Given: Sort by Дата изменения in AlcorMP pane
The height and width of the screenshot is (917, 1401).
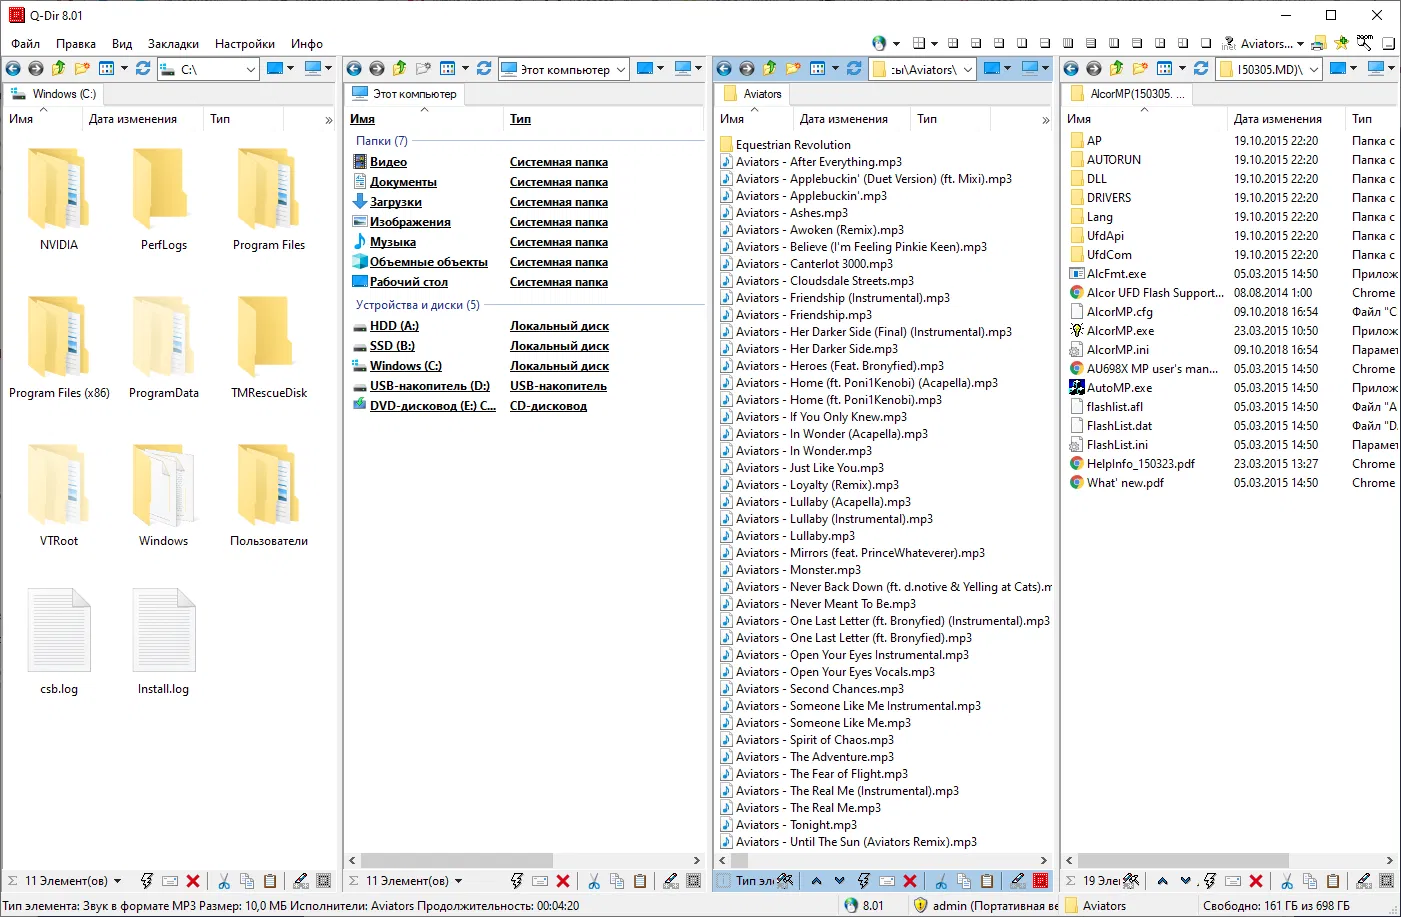Looking at the screenshot, I should 1277,119.
